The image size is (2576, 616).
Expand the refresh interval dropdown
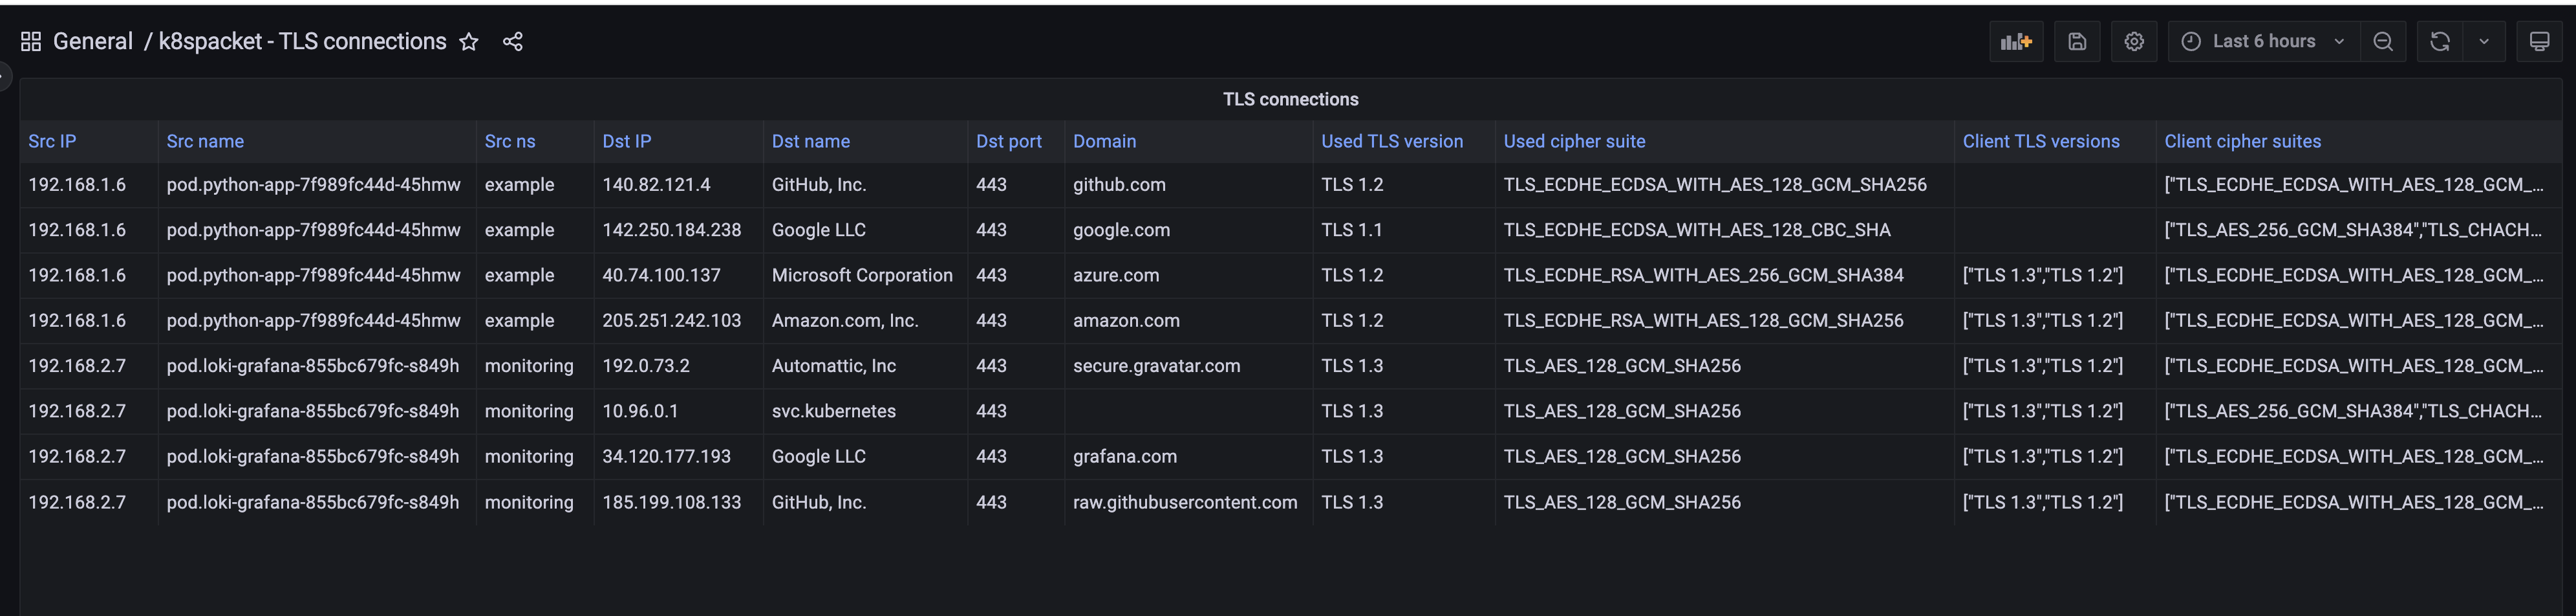coord(2484,41)
